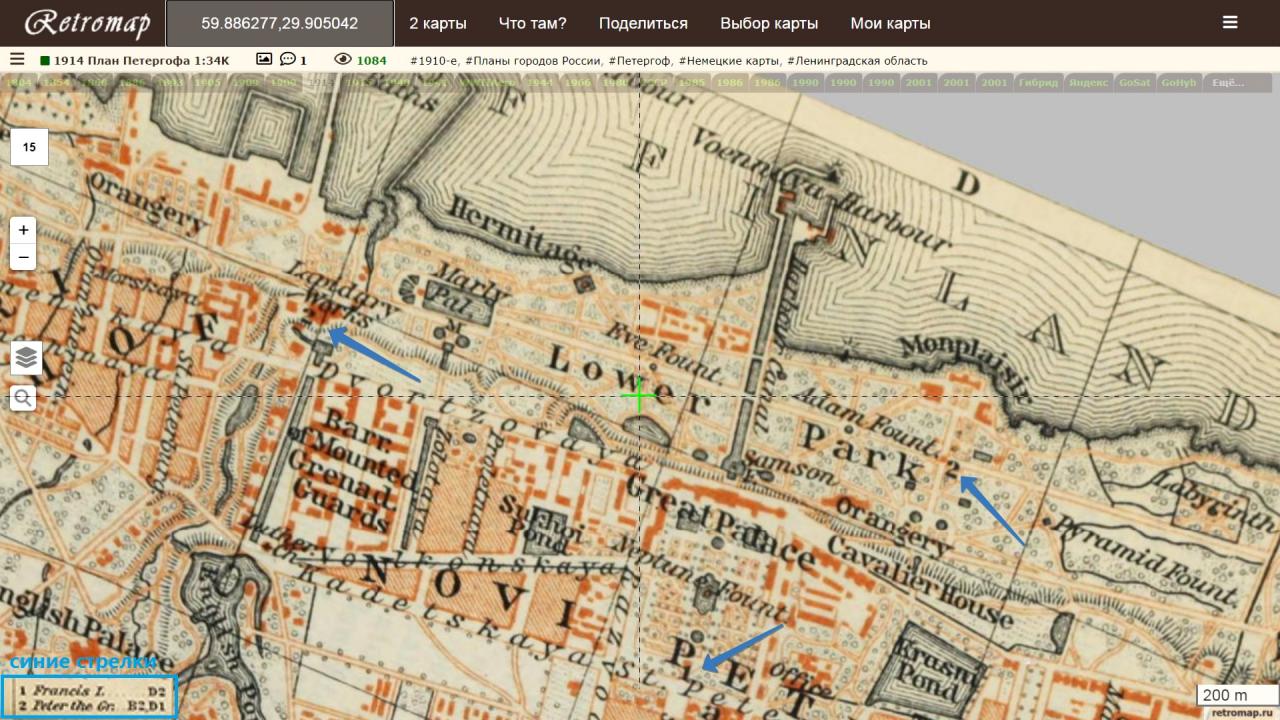
Task: Open the magnifier search tool
Action: pos(24,398)
